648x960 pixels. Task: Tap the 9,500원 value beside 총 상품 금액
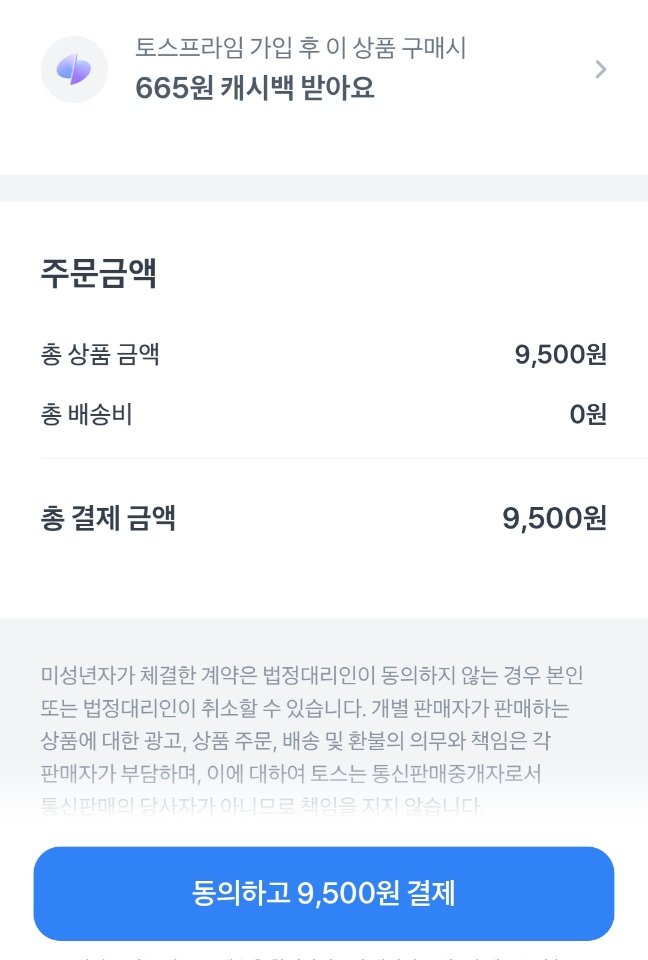point(561,354)
